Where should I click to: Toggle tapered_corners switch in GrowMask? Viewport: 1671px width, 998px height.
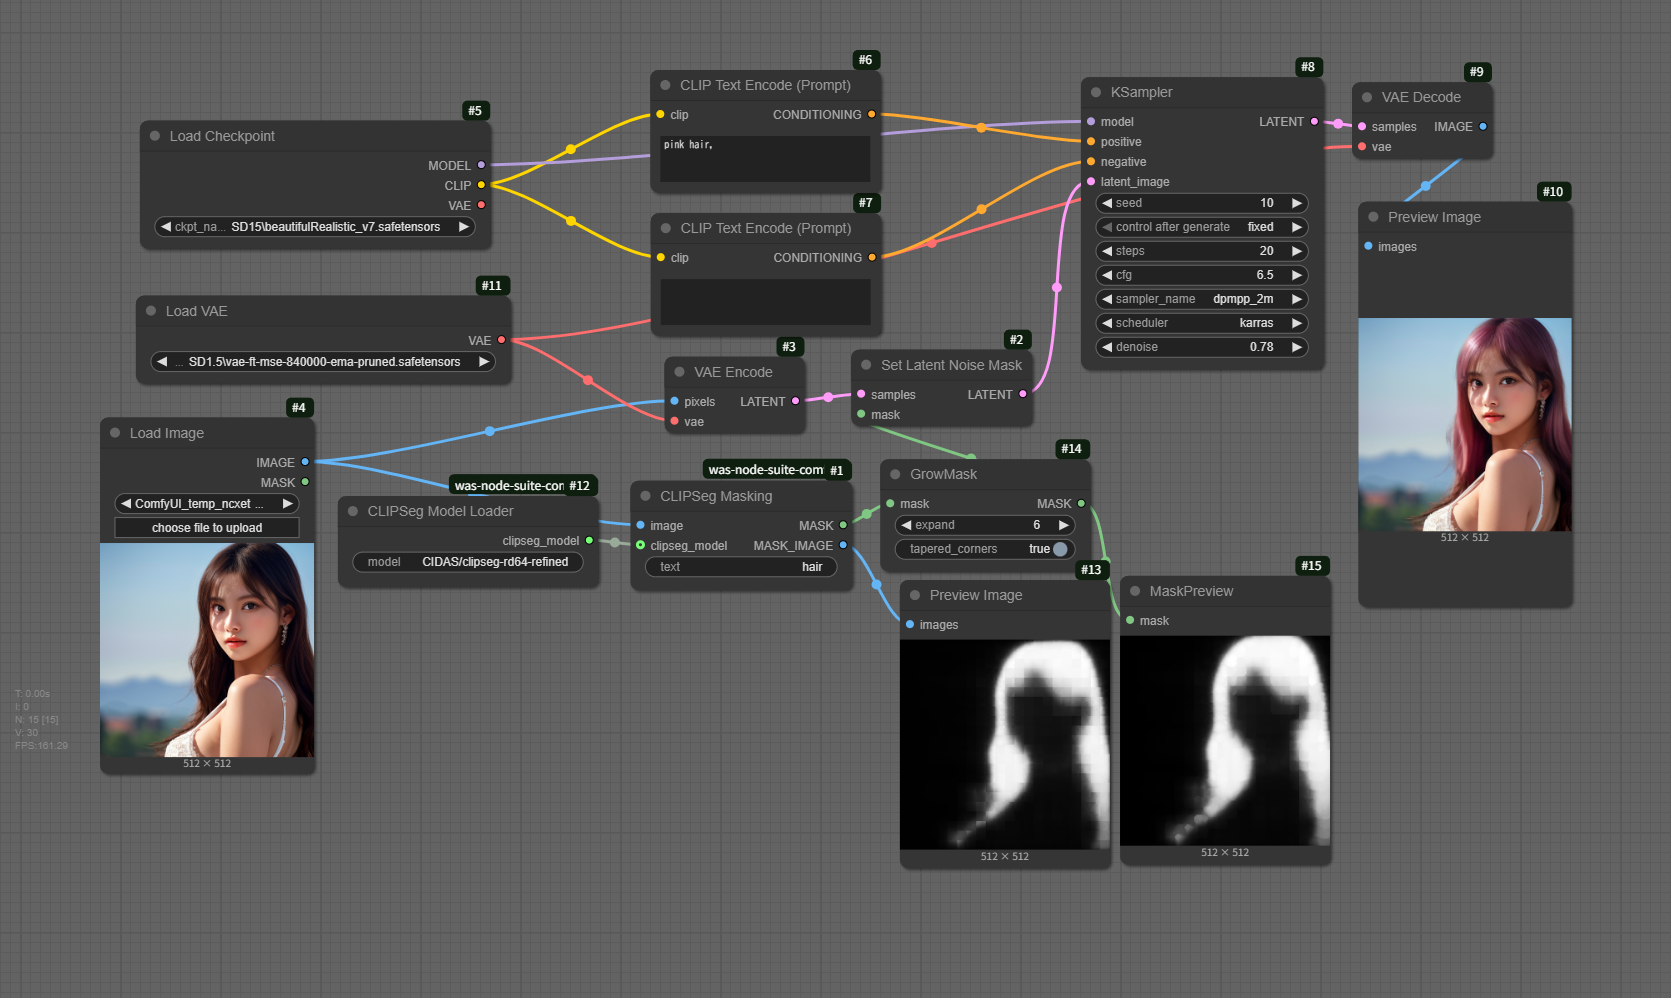(1059, 549)
